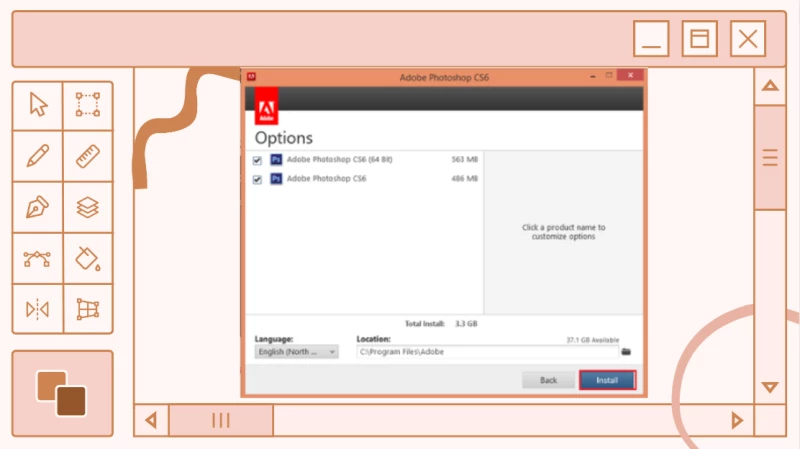Choose the ruler measurement tool
This screenshot has height=449, width=800.
click(x=88, y=156)
